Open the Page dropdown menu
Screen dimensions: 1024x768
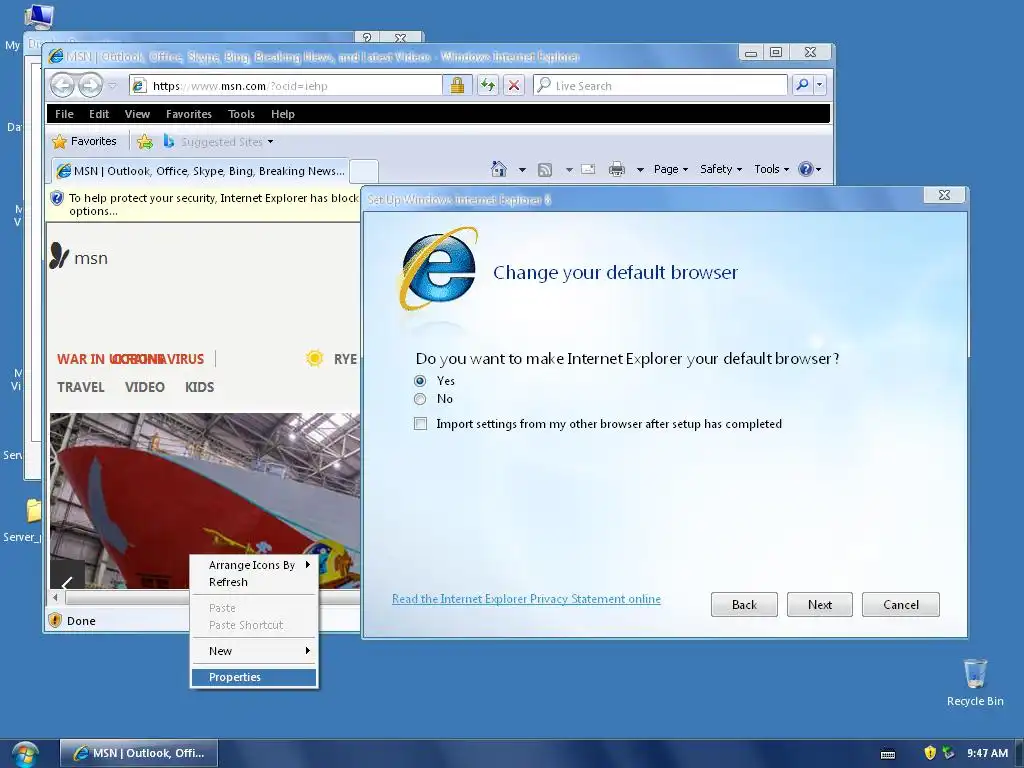pyautogui.click(x=671, y=169)
